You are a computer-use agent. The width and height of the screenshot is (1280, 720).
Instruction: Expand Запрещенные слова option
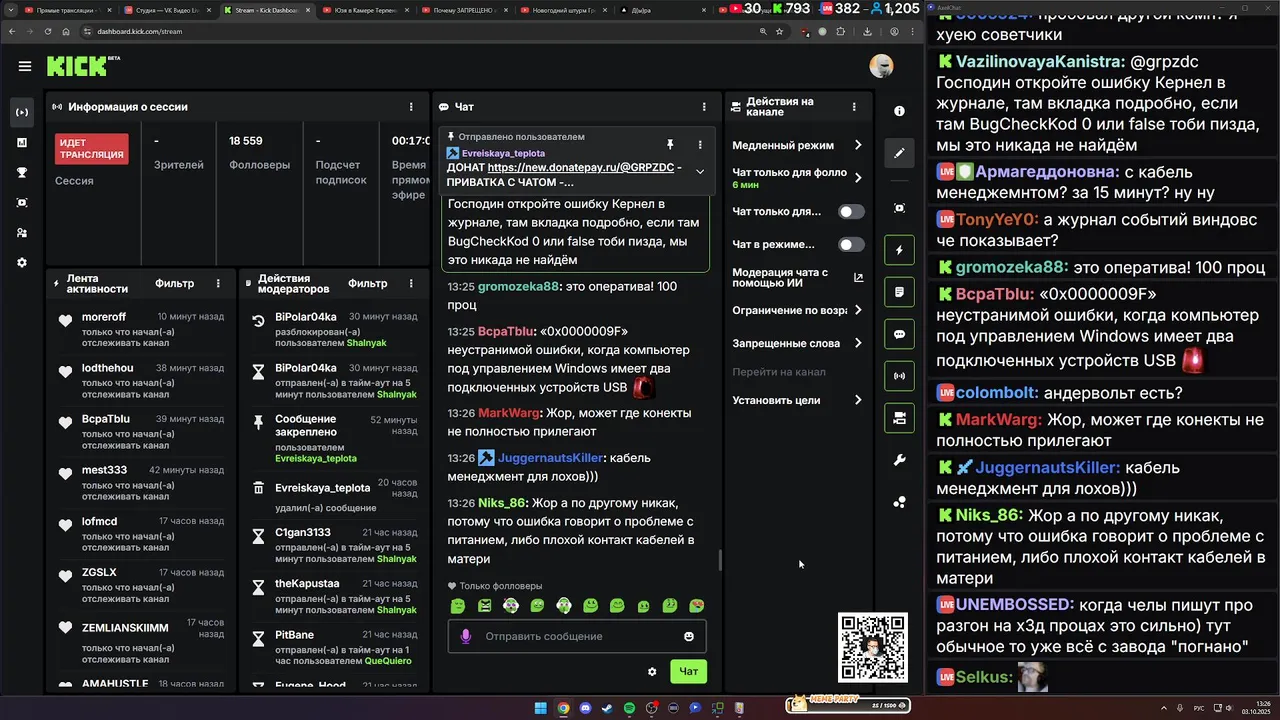click(x=797, y=343)
